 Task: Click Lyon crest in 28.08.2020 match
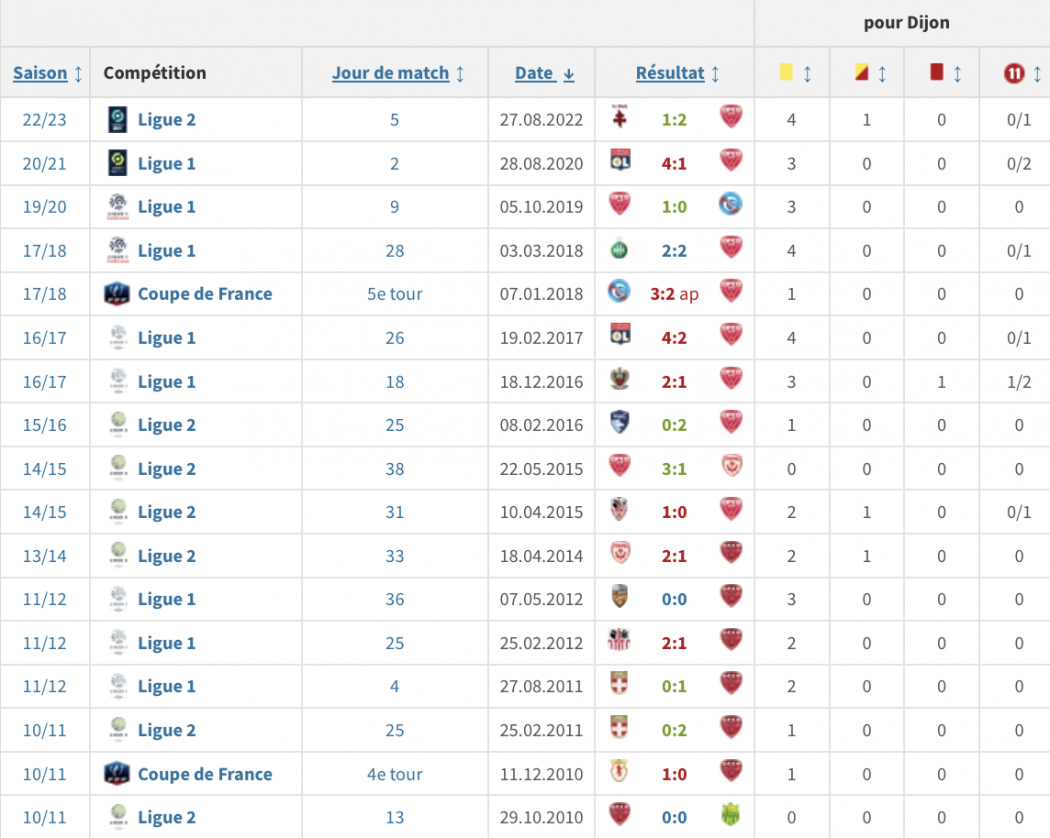point(620,160)
